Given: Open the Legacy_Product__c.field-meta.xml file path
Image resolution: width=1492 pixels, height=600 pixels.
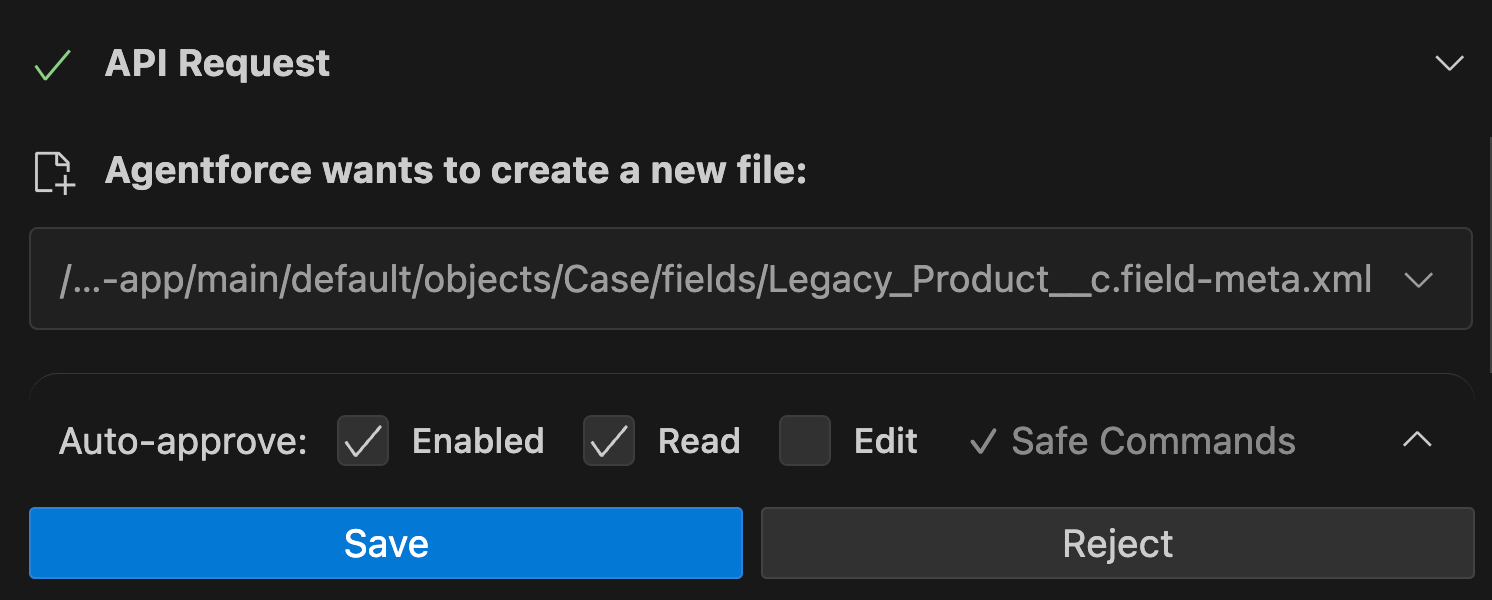Looking at the screenshot, I should pos(716,280).
